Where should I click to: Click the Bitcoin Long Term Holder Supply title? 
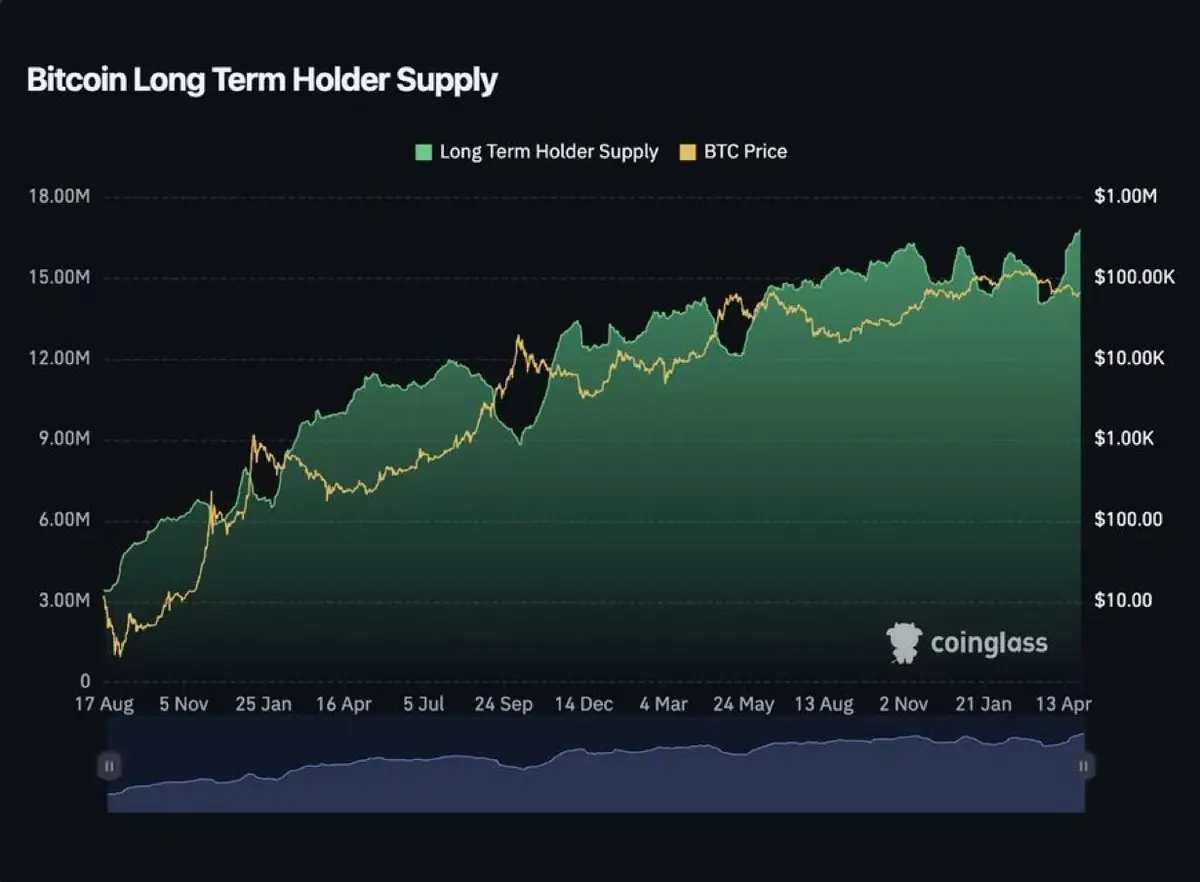pos(262,80)
